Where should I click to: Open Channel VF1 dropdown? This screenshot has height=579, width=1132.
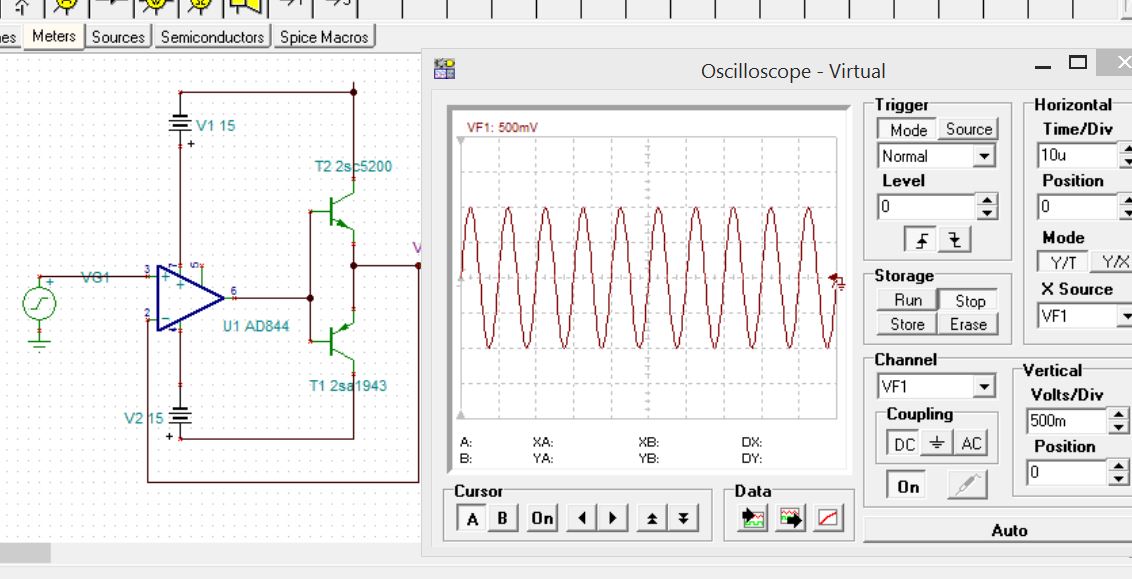tap(983, 387)
